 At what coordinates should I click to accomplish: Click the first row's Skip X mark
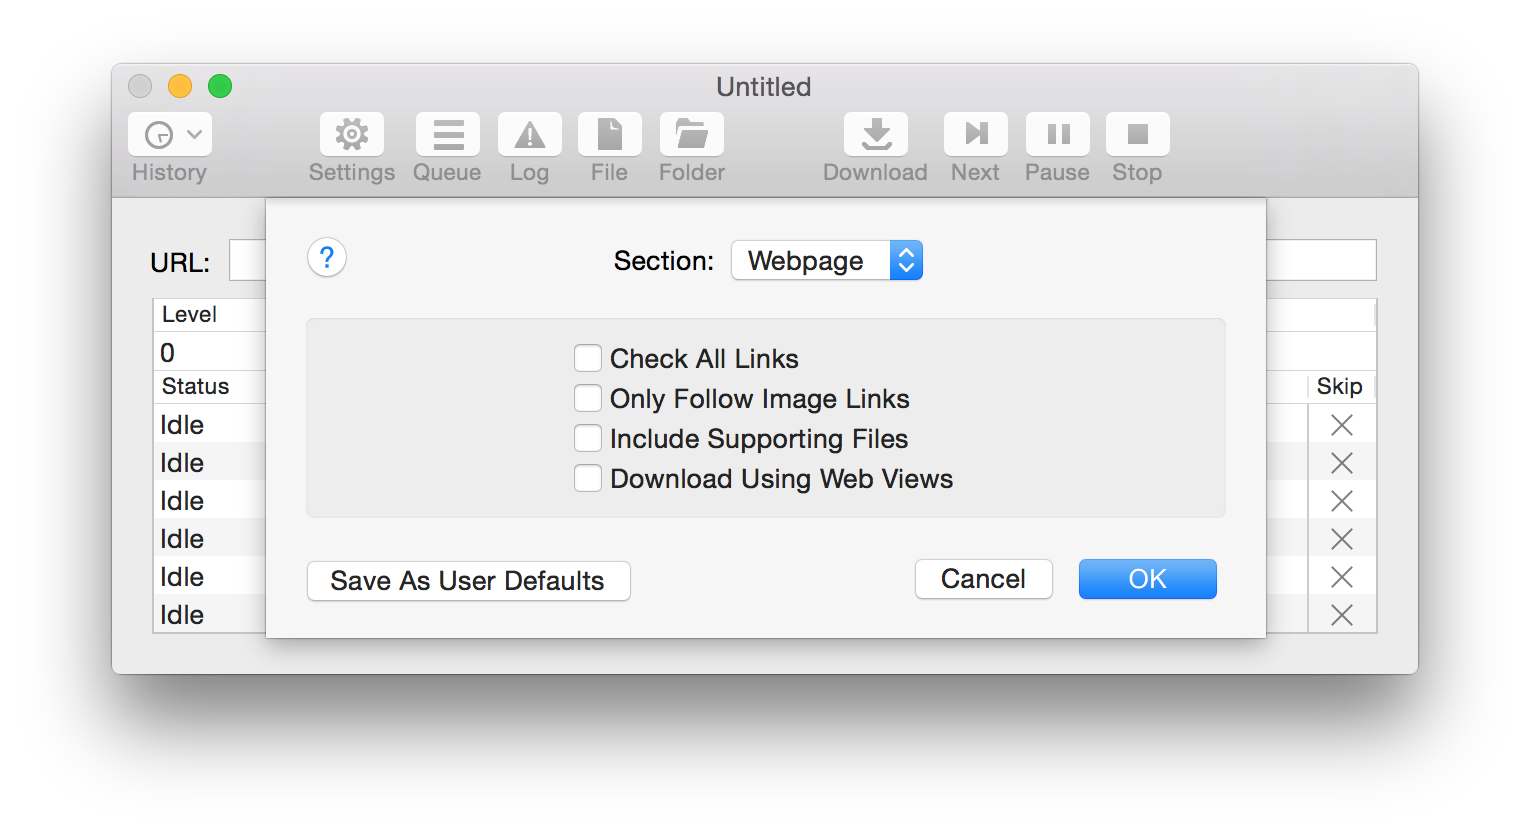(1341, 425)
